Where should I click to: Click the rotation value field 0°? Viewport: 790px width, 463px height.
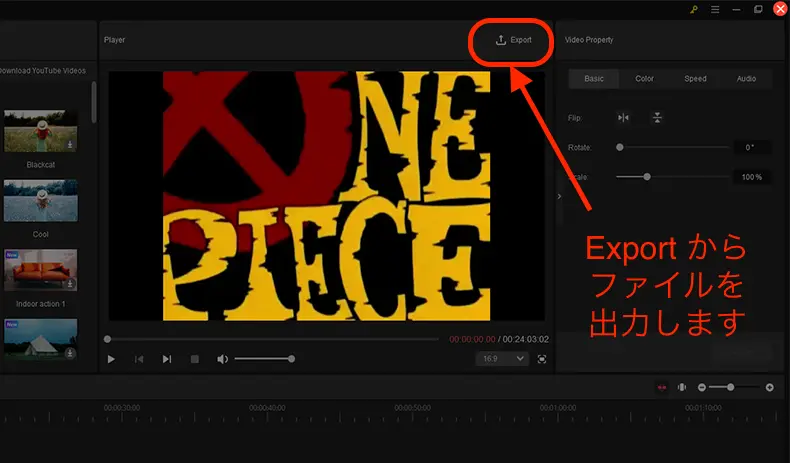coord(750,147)
